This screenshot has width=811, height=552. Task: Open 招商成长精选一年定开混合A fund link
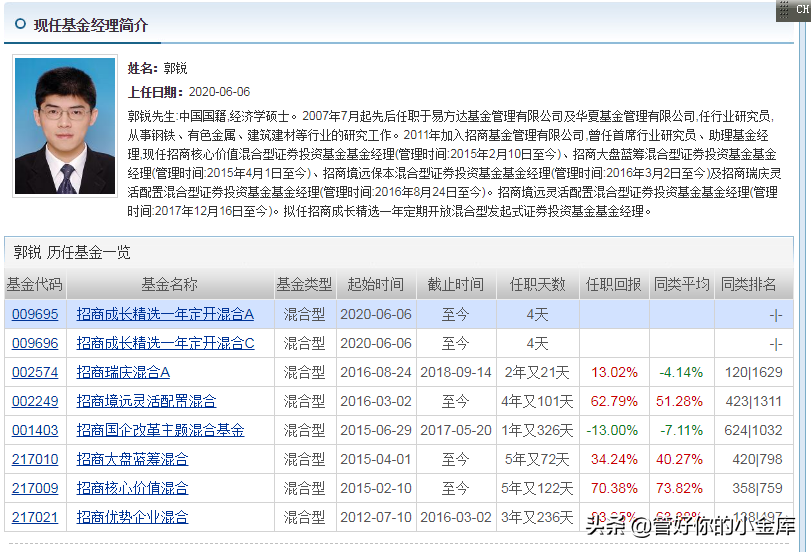click(x=165, y=314)
